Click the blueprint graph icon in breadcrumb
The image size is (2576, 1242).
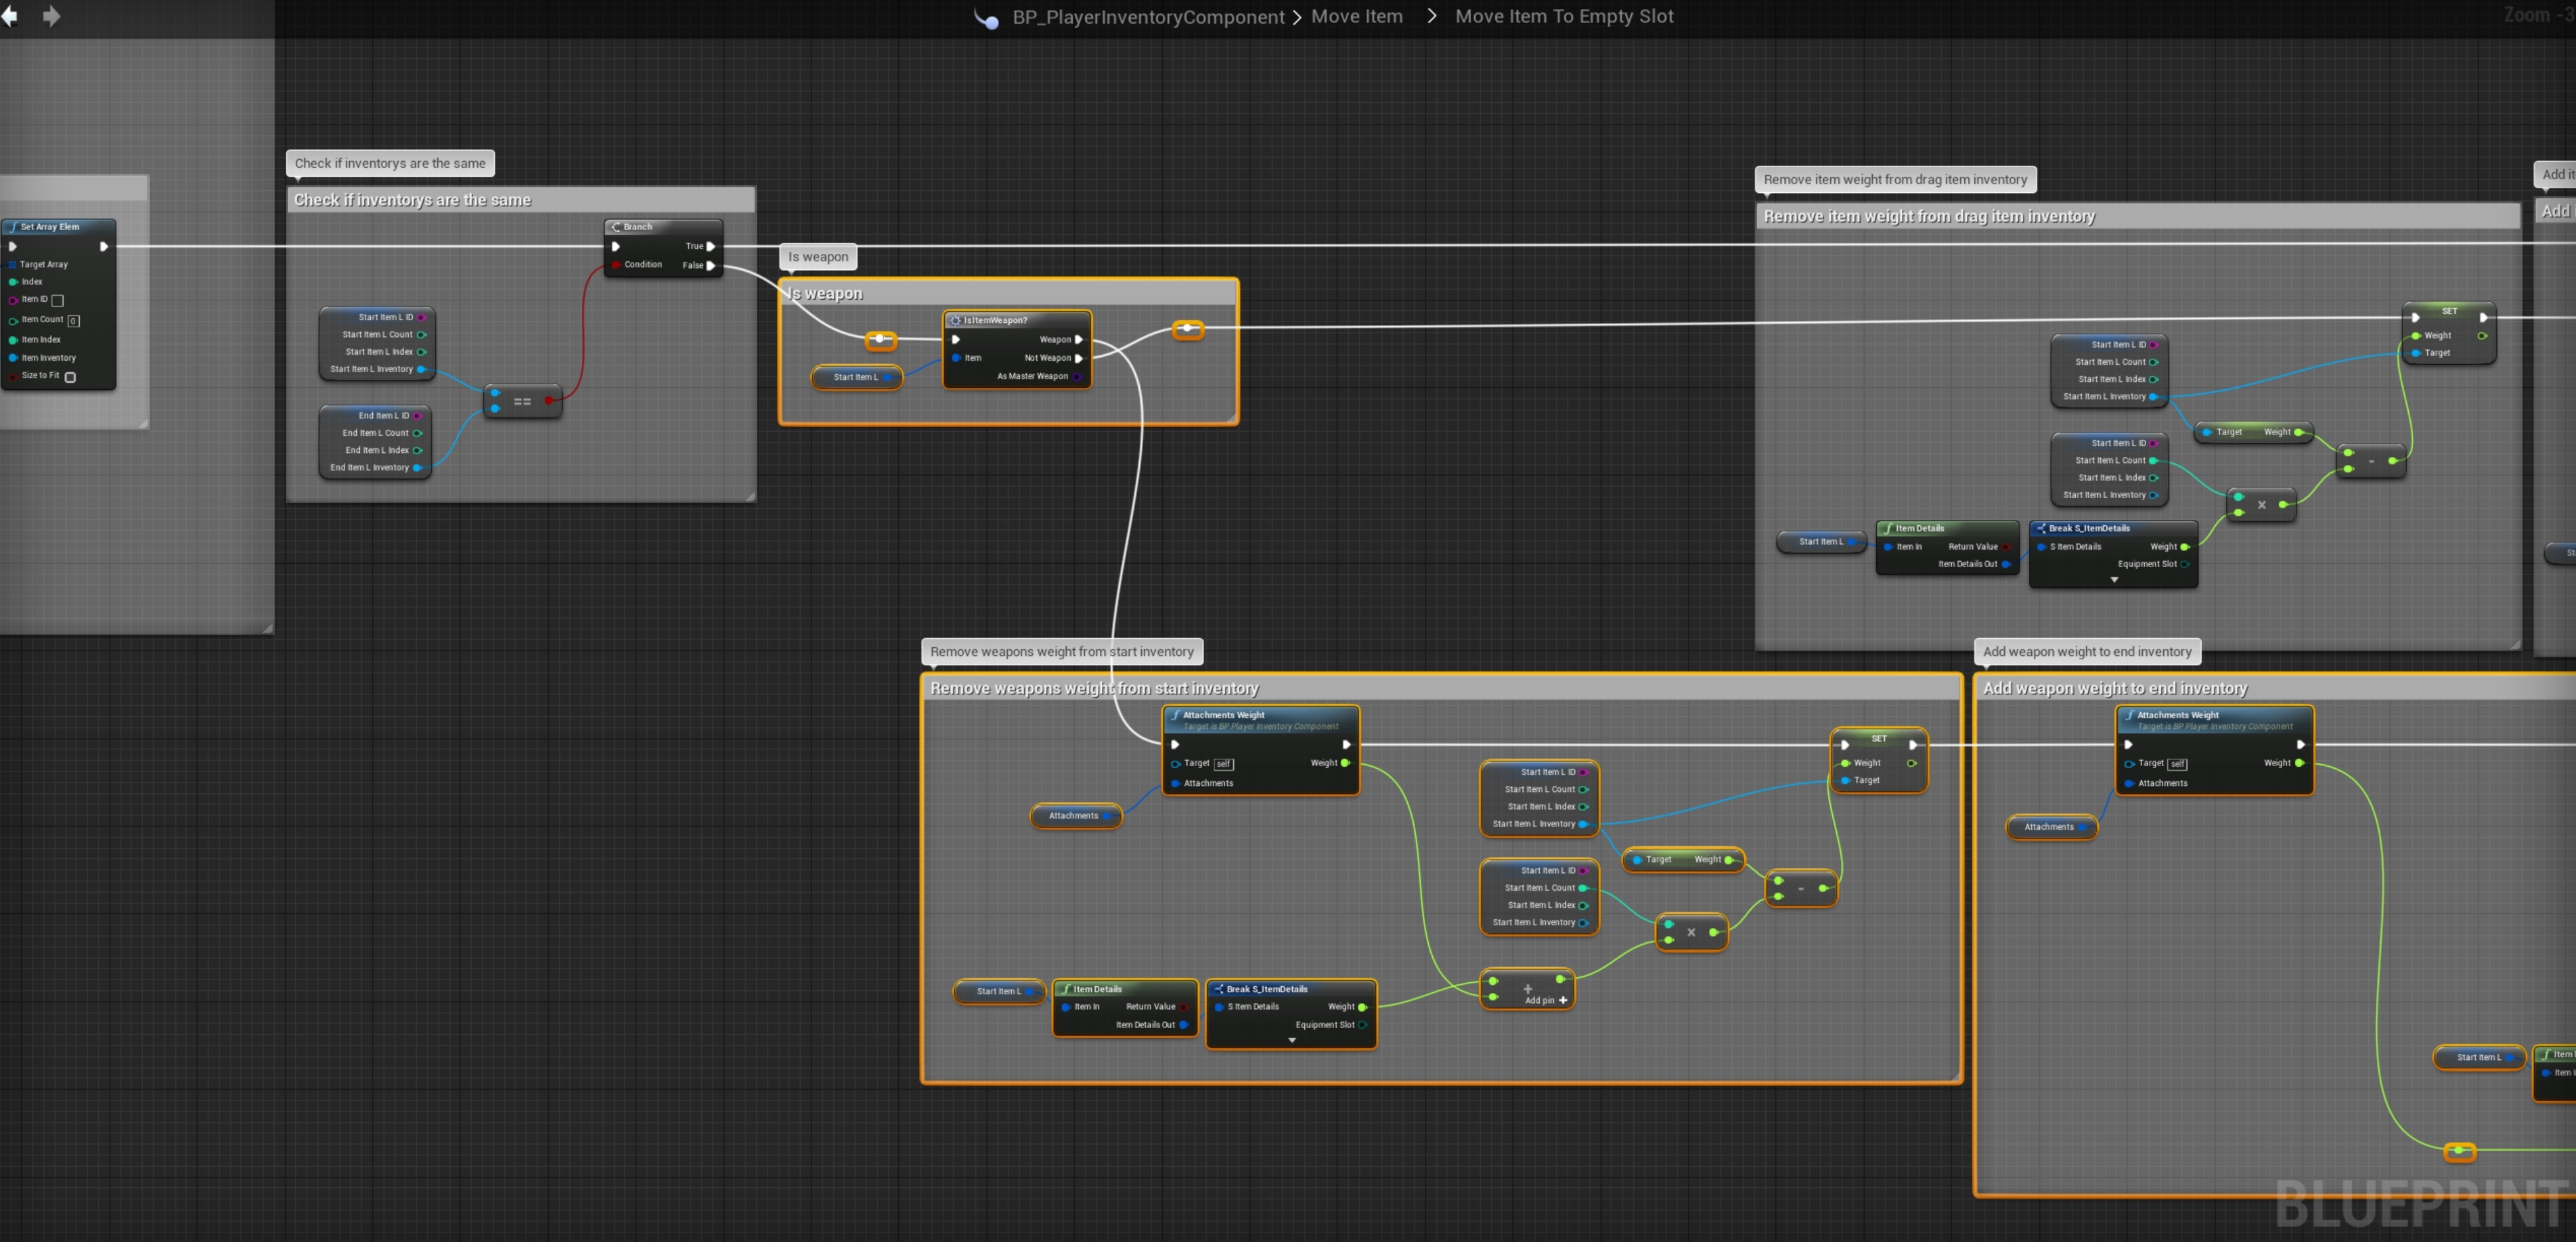[987, 18]
